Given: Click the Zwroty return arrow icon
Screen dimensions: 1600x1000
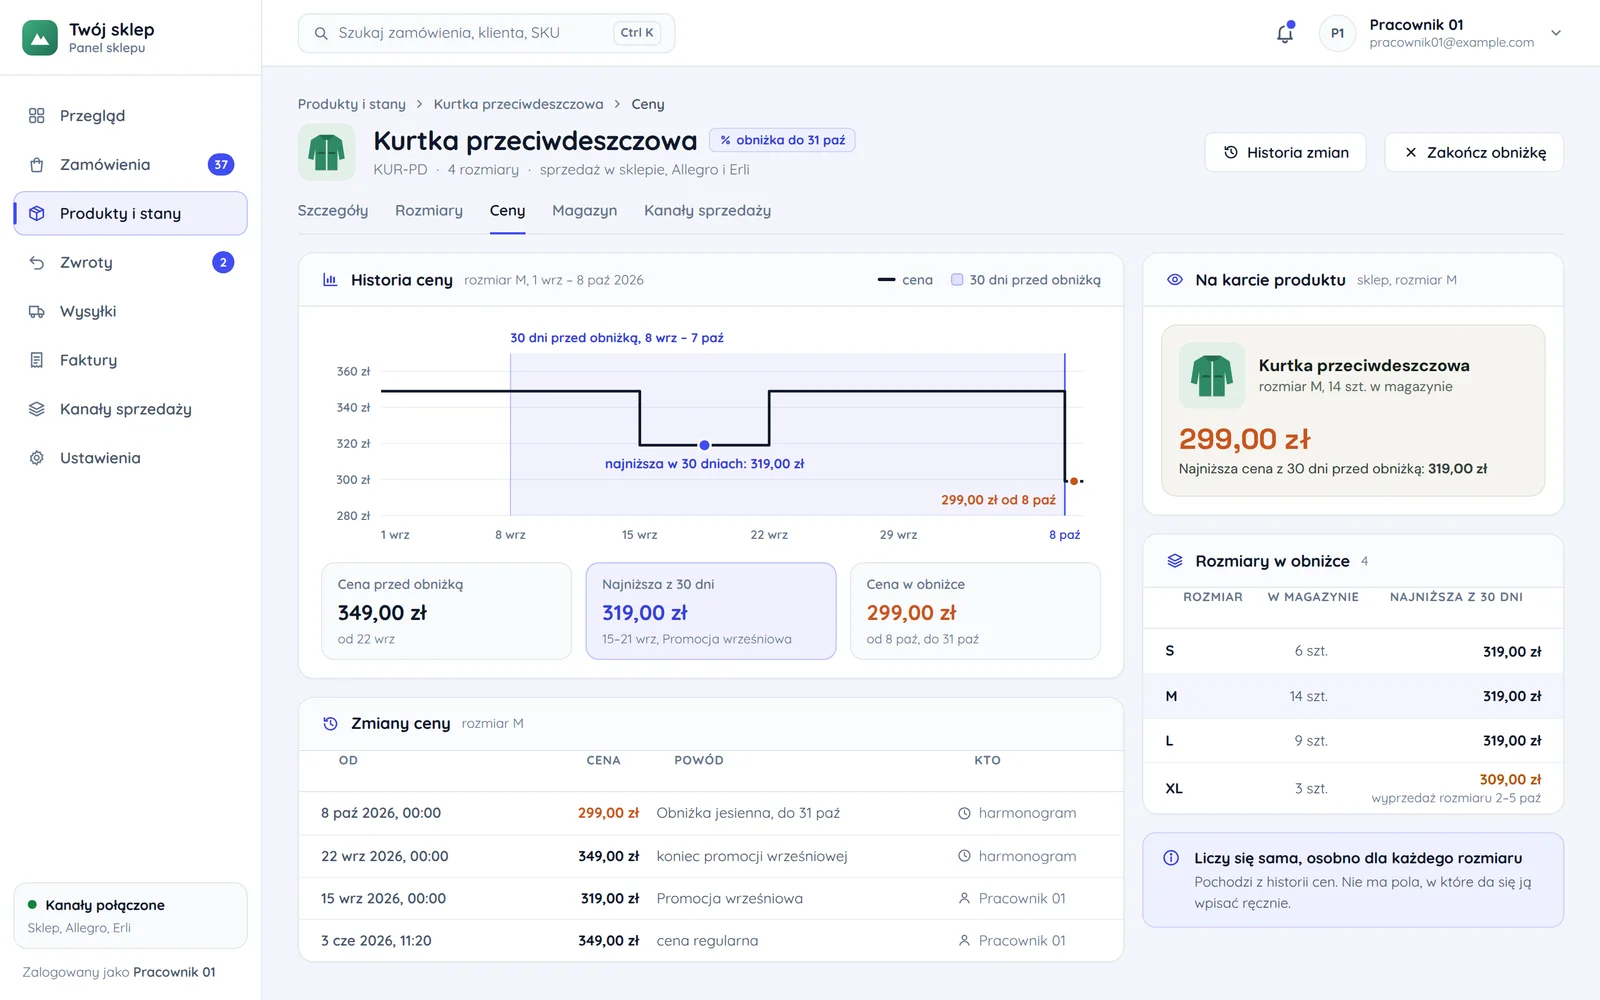Looking at the screenshot, I should pyautogui.click(x=37, y=263).
